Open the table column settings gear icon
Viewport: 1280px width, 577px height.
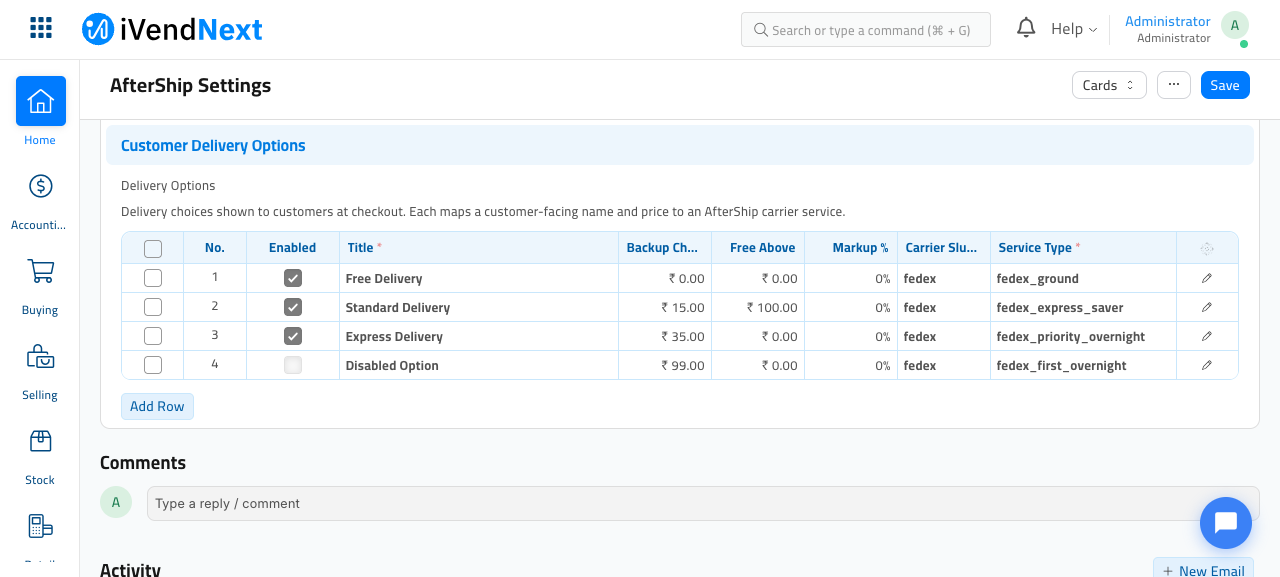pos(1207,248)
